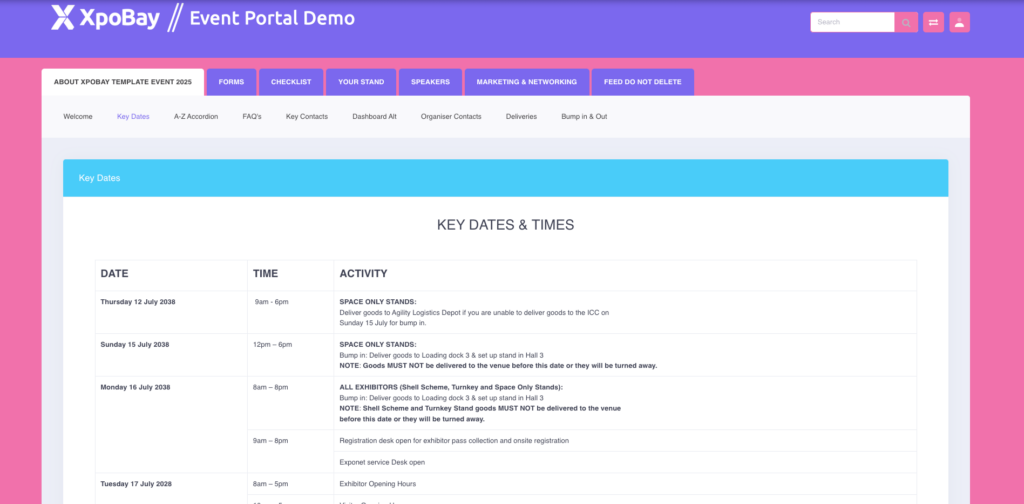Open the user profile icon
This screenshot has width=1024, height=504.
(960, 22)
